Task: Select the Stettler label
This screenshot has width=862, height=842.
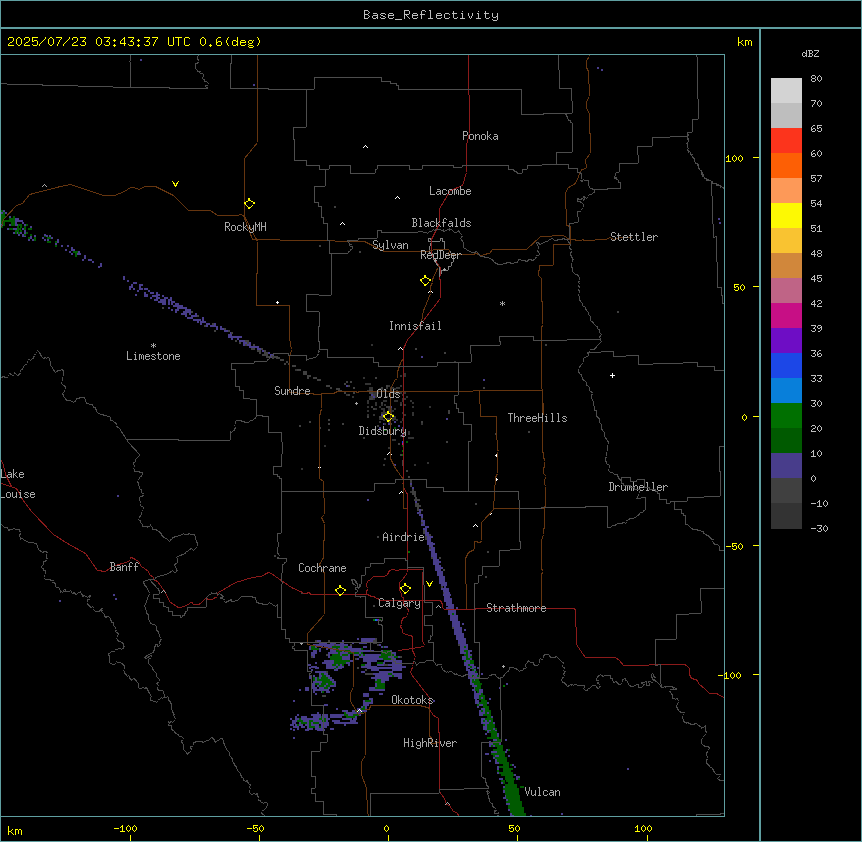Action: coord(634,237)
